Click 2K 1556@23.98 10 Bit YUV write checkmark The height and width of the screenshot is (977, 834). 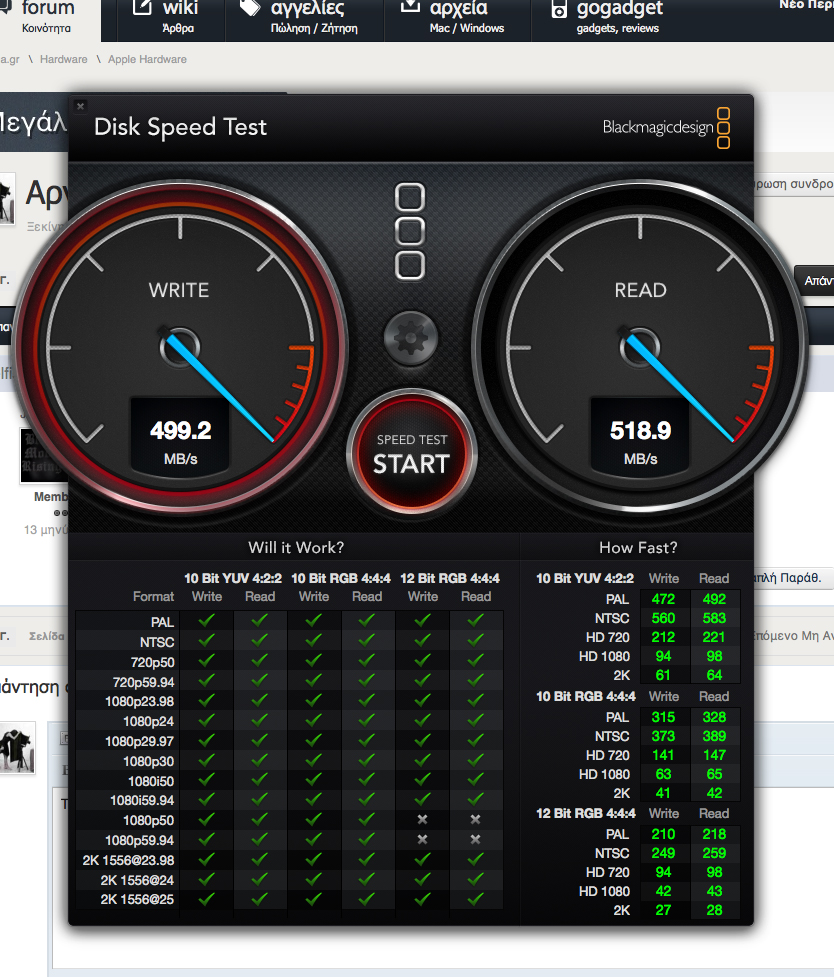coord(207,859)
